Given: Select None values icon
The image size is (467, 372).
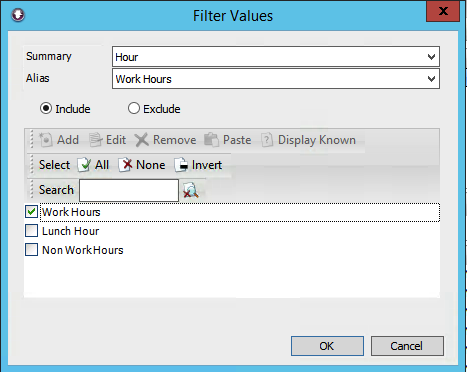Looking at the screenshot, I should (x=125, y=165).
